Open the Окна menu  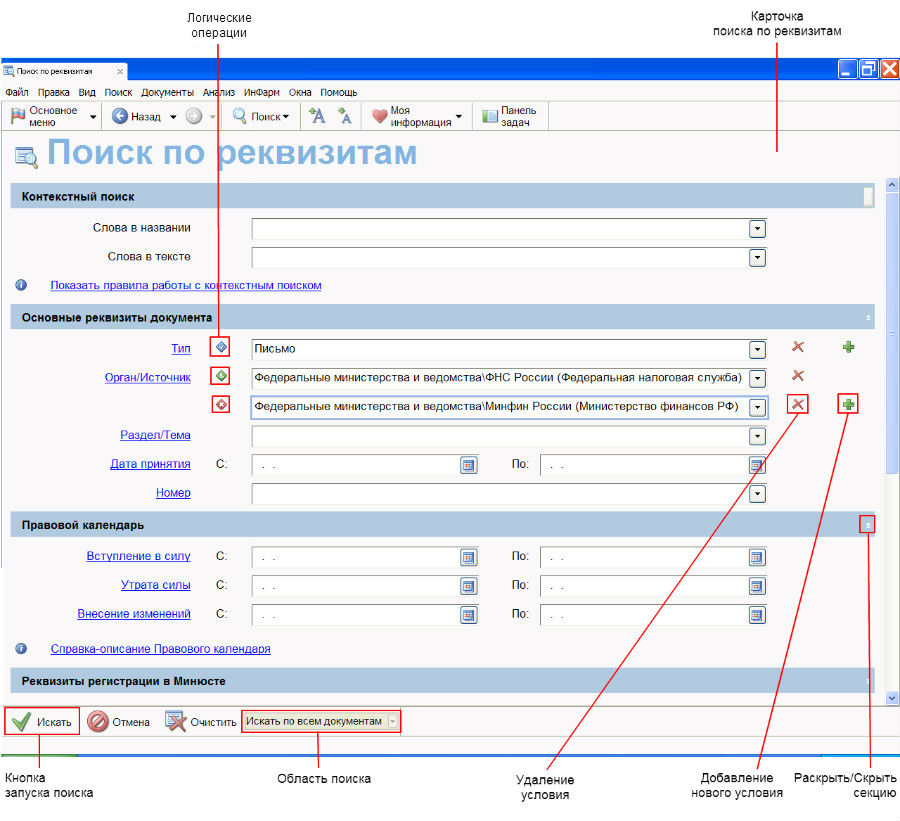300,92
